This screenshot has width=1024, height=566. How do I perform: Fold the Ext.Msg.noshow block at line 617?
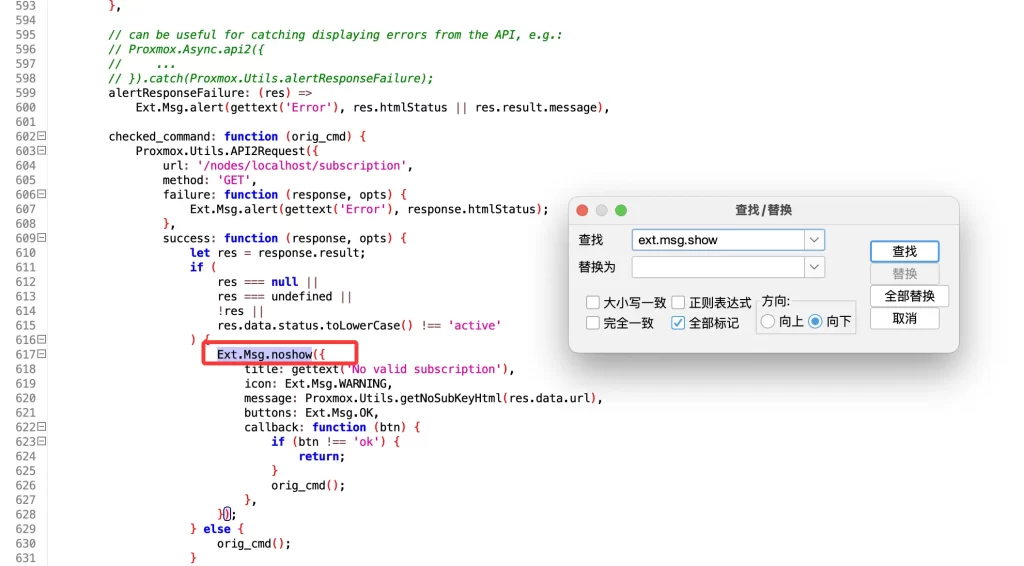(42, 355)
